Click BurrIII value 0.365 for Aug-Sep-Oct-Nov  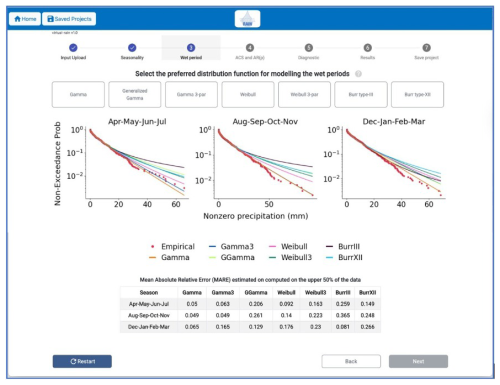point(343,315)
